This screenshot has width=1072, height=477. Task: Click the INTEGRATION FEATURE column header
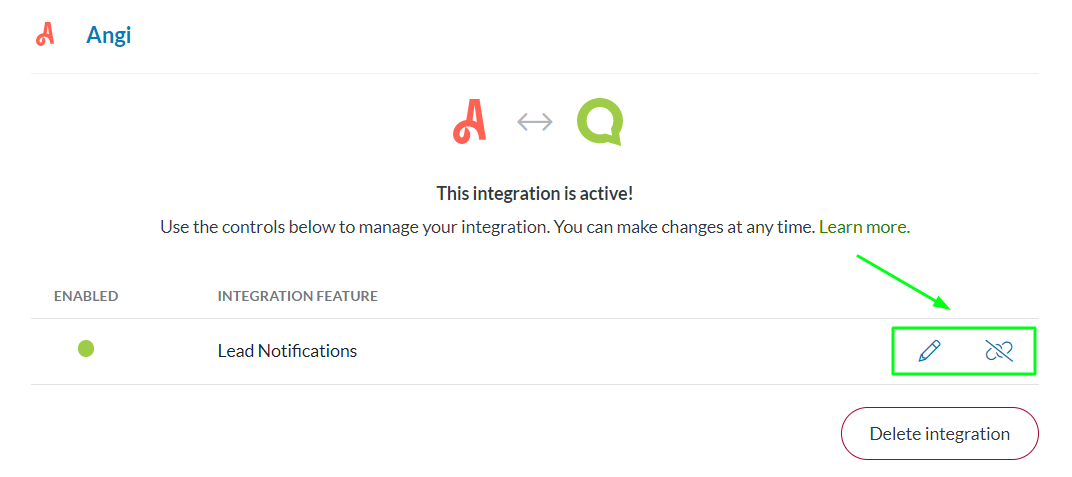[297, 296]
